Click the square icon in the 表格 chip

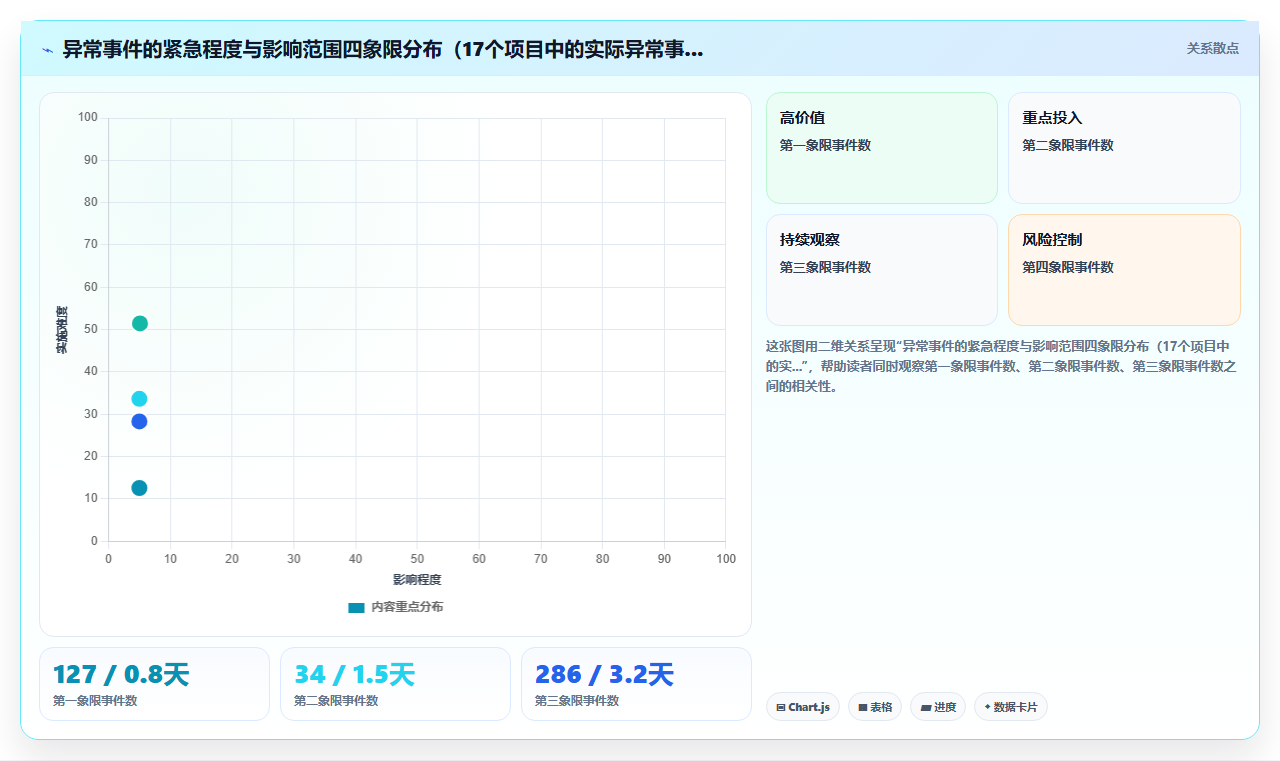[863, 707]
